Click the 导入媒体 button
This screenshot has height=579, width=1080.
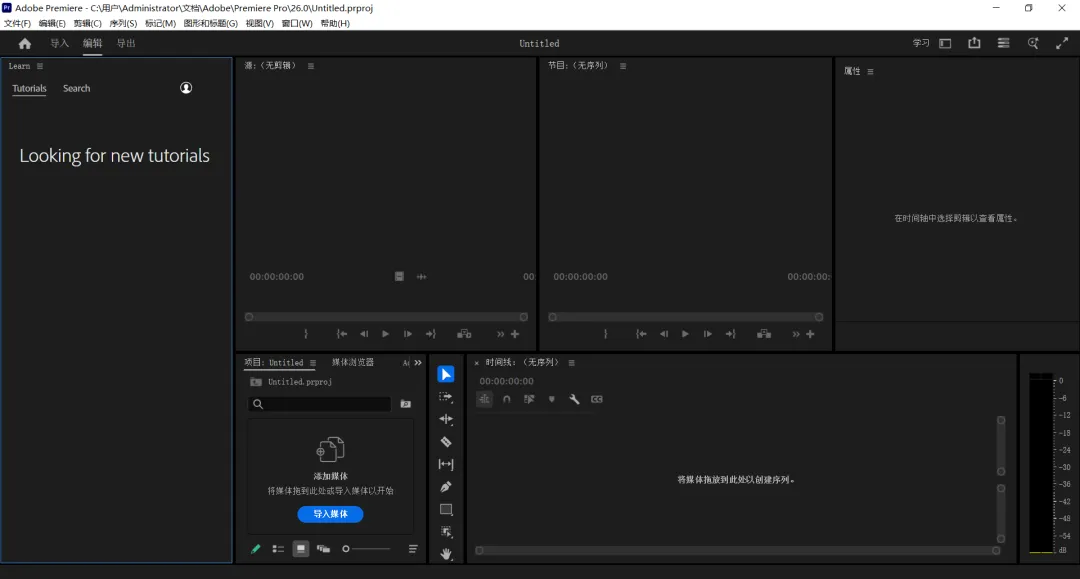330,514
